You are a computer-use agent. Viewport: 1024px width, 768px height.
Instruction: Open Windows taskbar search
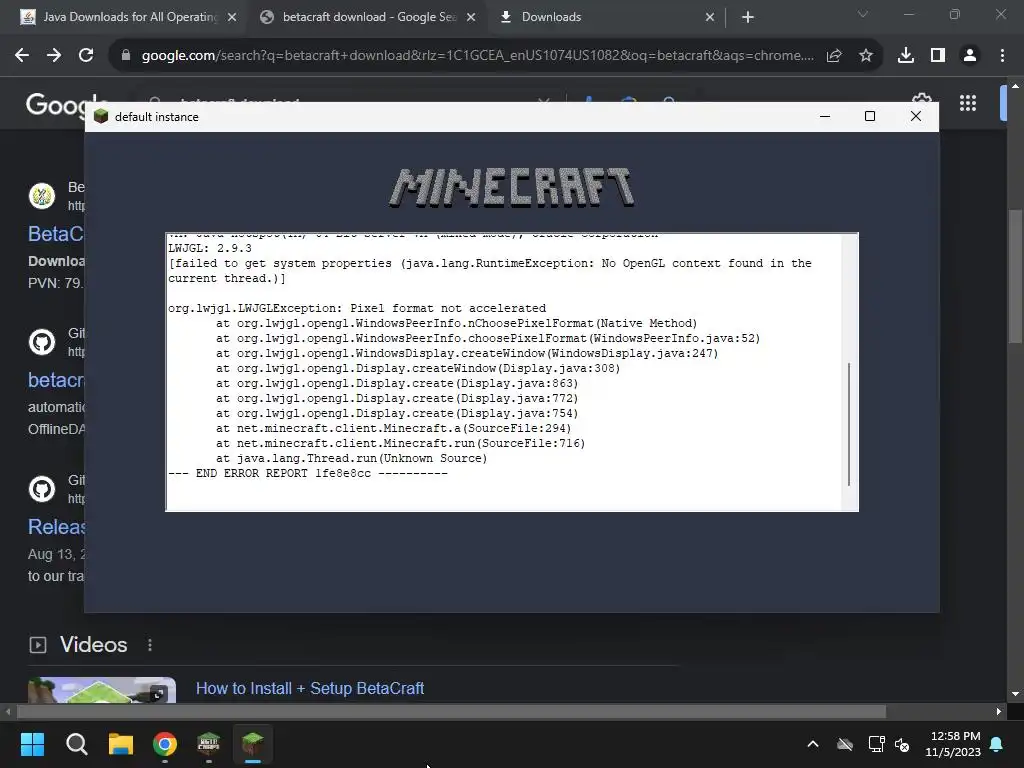click(x=76, y=744)
